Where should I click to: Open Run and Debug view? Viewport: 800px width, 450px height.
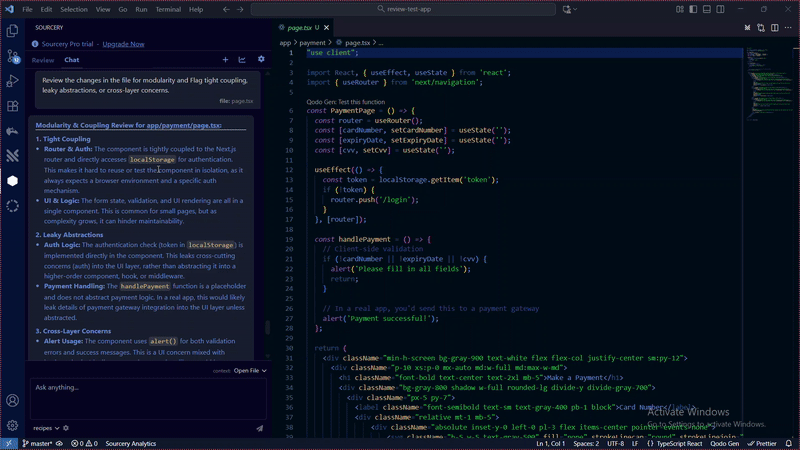pos(12,81)
